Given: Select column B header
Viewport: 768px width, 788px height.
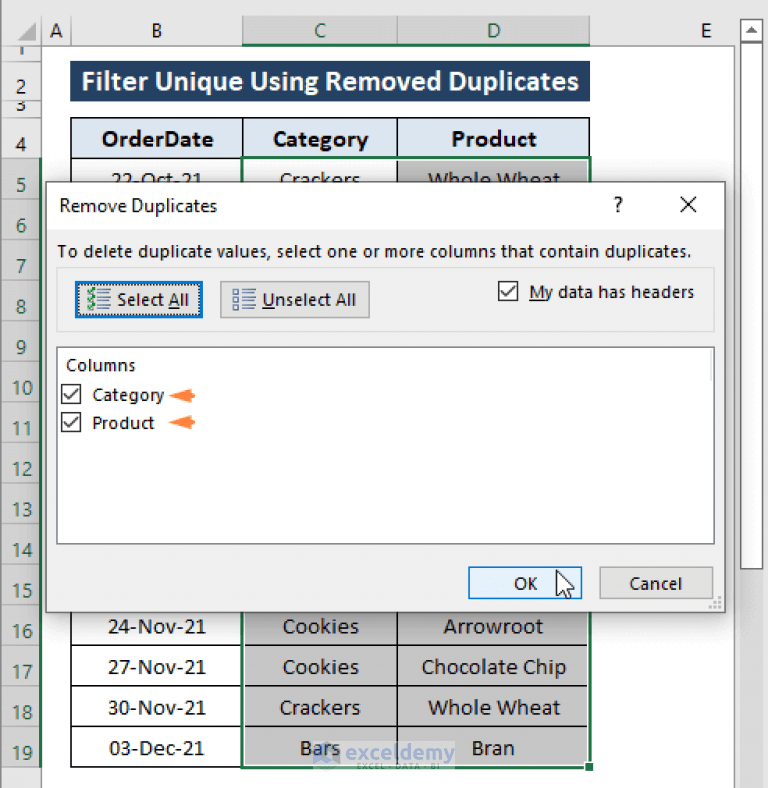Looking at the screenshot, I should [157, 31].
